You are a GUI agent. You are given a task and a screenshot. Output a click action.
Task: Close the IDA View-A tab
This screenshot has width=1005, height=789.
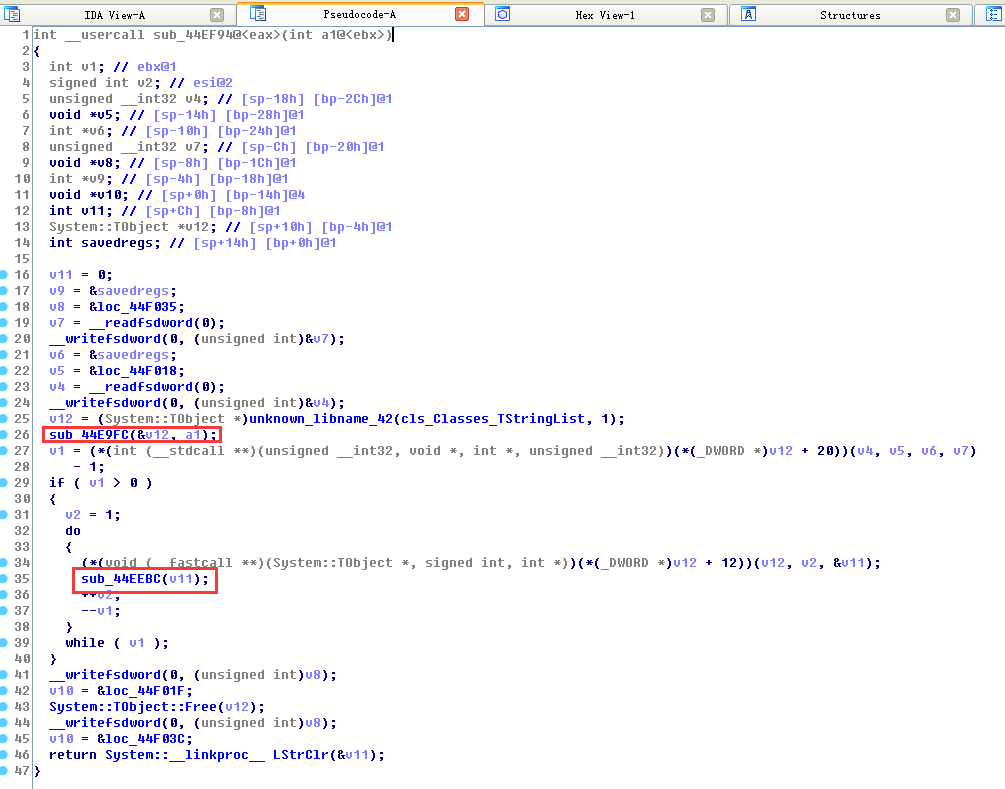[x=217, y=14]
